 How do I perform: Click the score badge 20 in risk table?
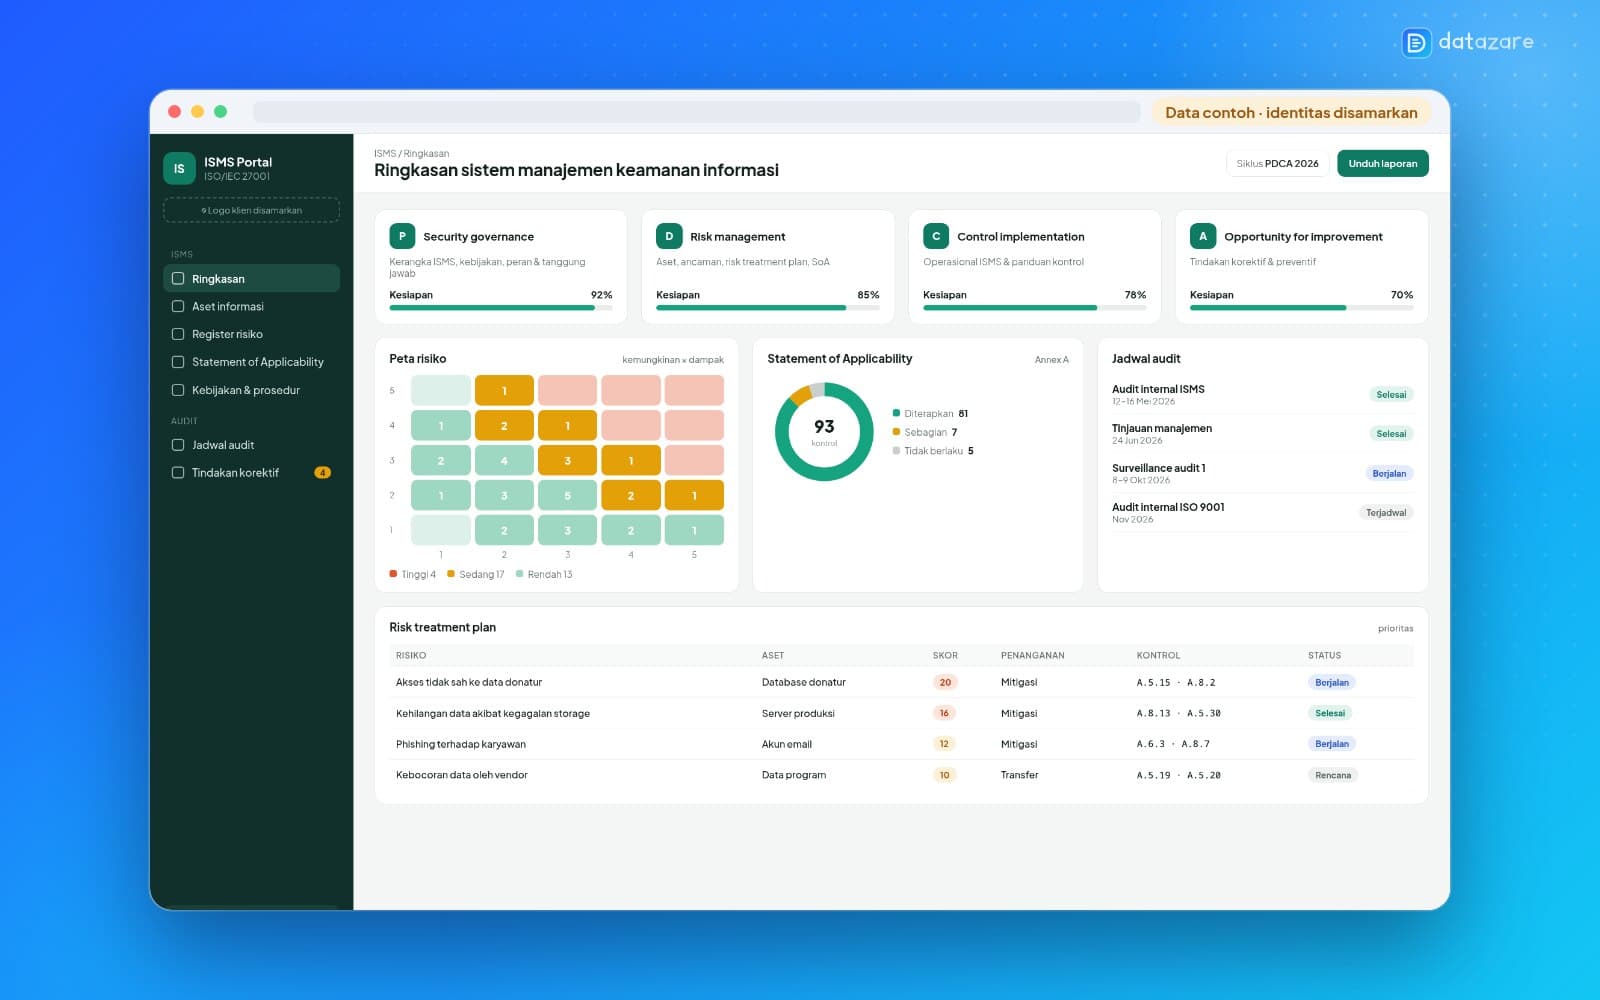tap(945, 682)
